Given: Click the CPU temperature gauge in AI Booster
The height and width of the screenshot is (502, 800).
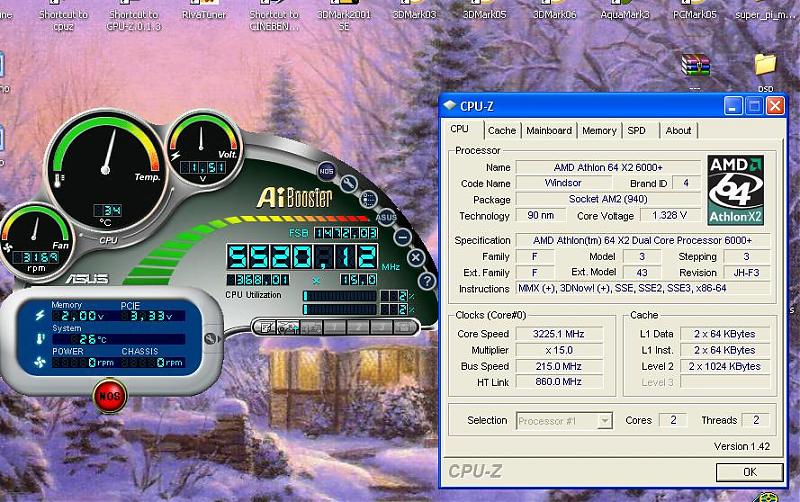Looking at the screenshot, I should (x=106, y=171).
